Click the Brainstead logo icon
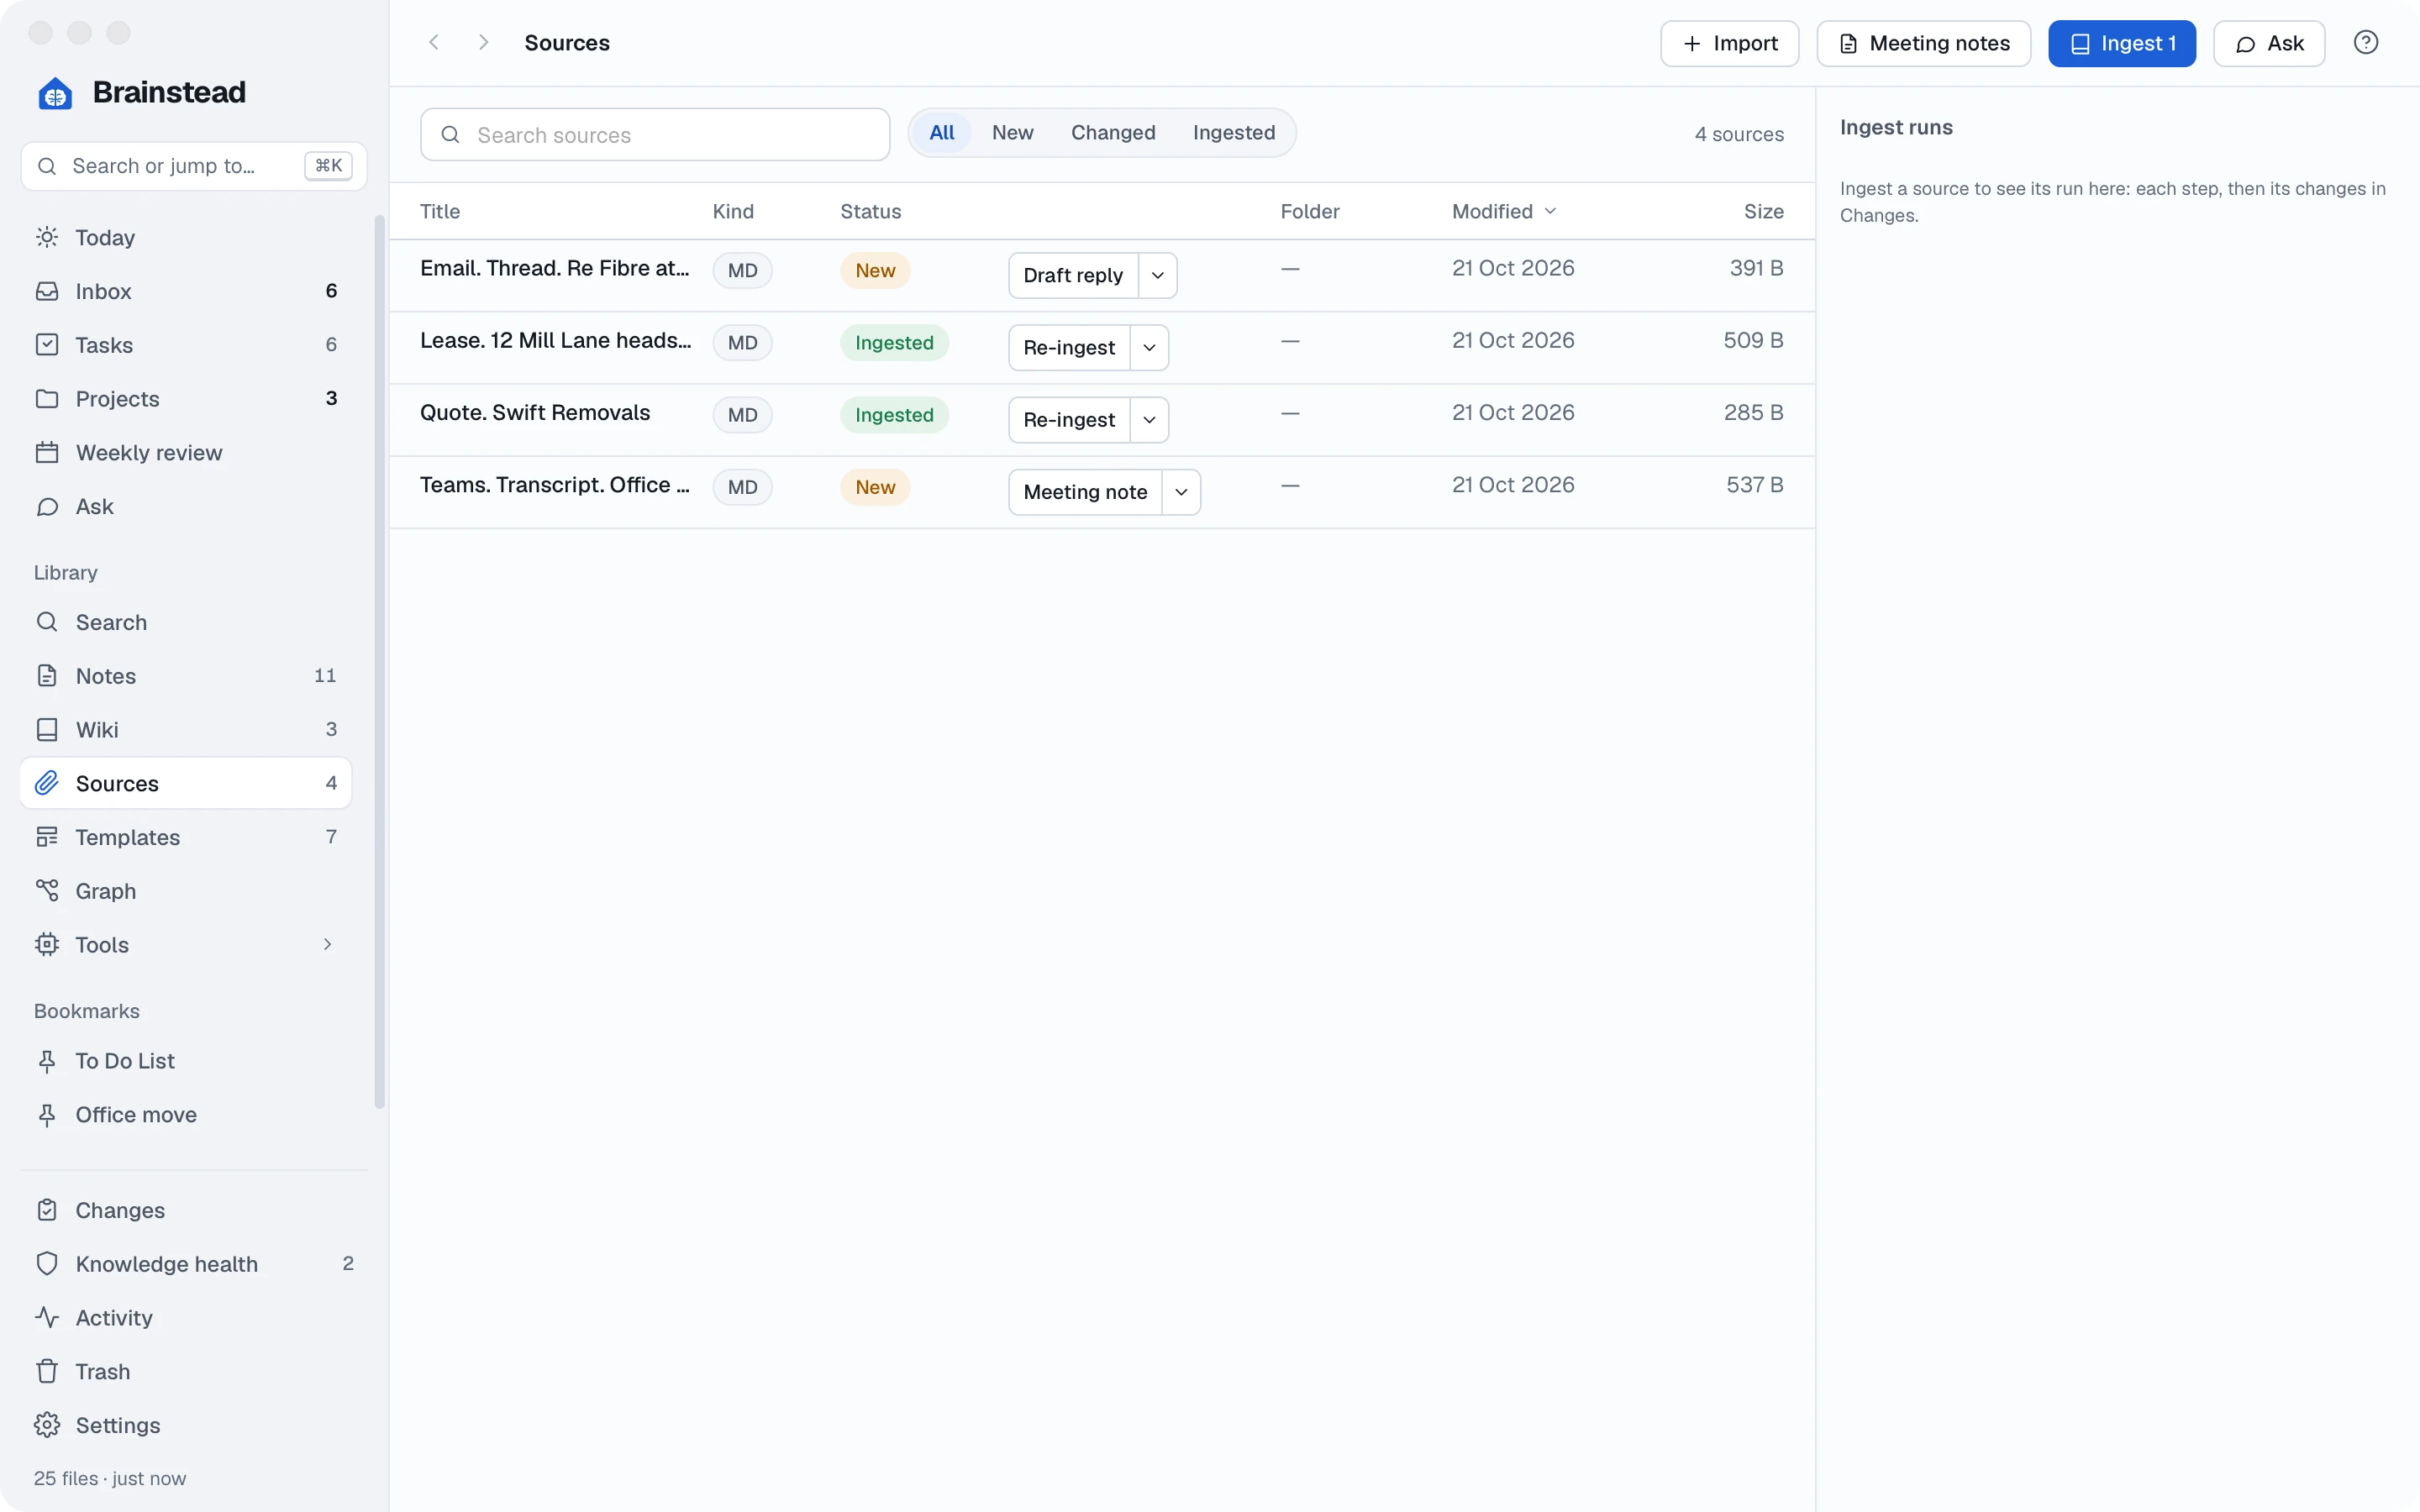The image size is (2420, 1512). coord(55,93)
